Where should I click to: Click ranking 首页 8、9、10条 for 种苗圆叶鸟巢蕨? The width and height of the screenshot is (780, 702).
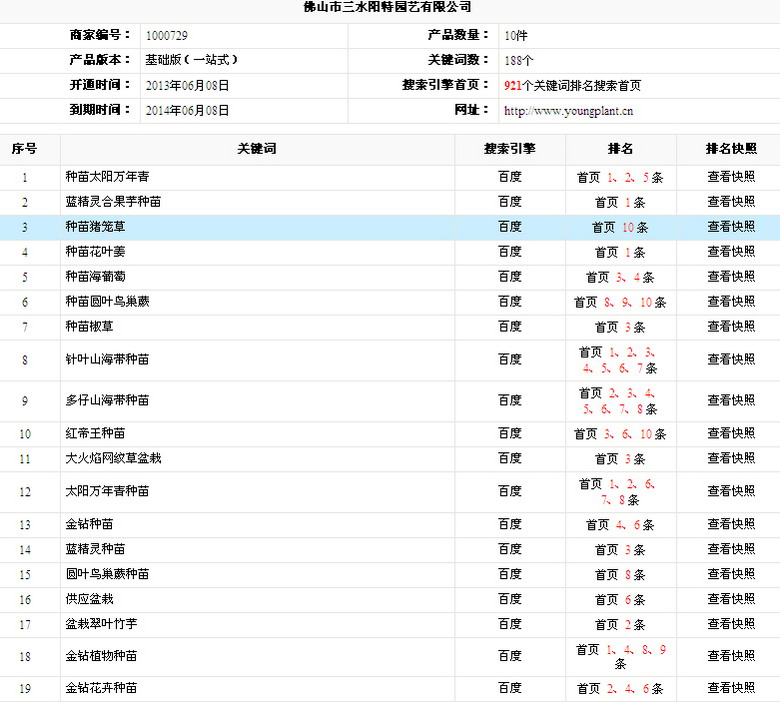coord(620,302)
